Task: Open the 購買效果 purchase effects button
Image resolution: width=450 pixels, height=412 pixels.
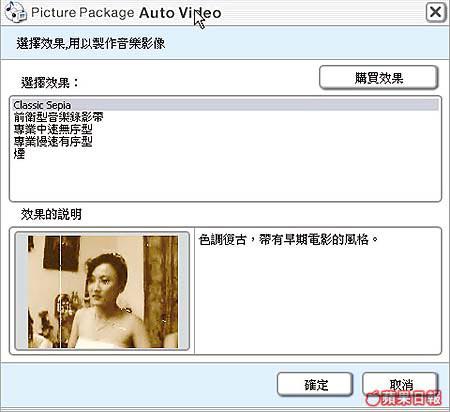Action: point(378,78)
